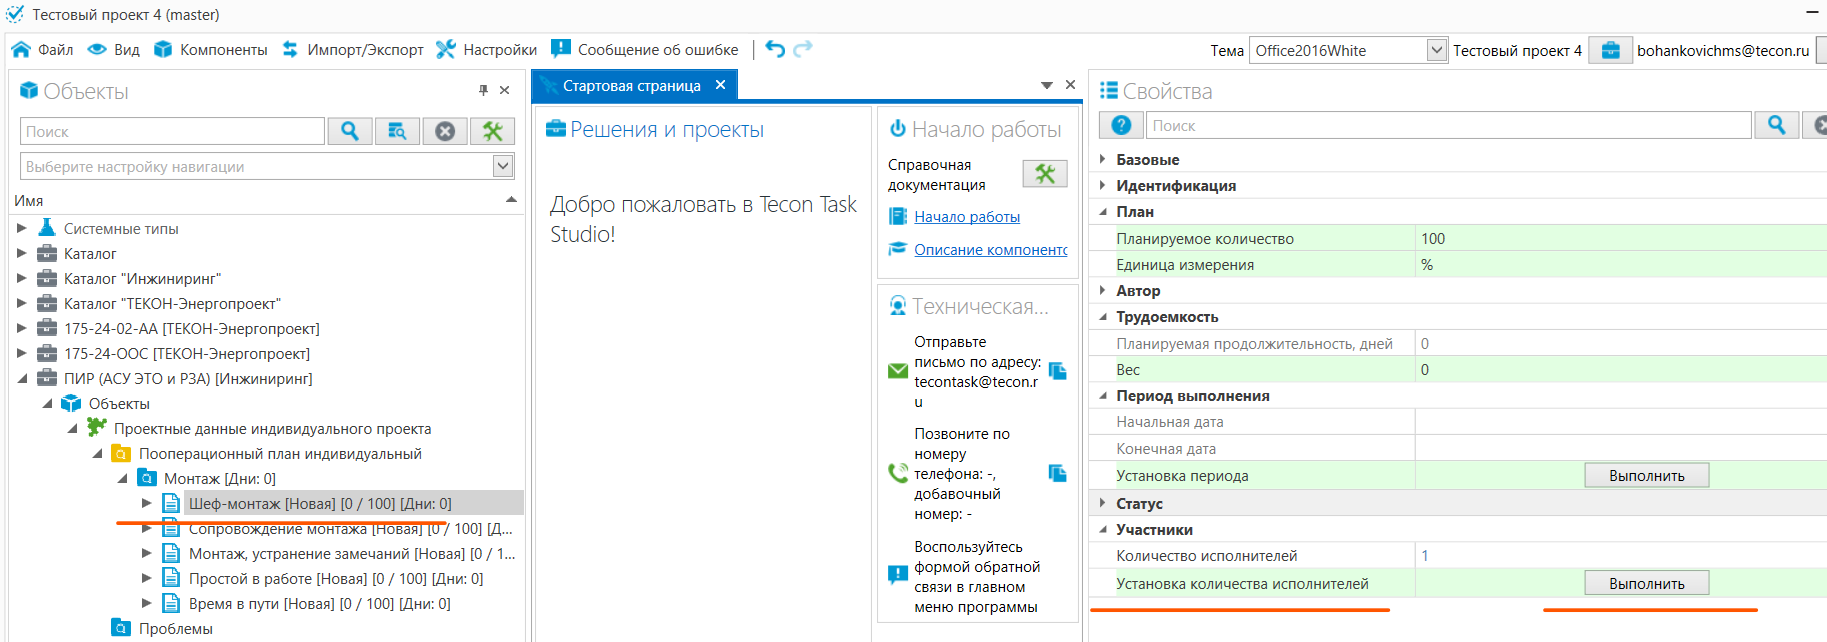Click the briefcase icon next to project name

1610,50
